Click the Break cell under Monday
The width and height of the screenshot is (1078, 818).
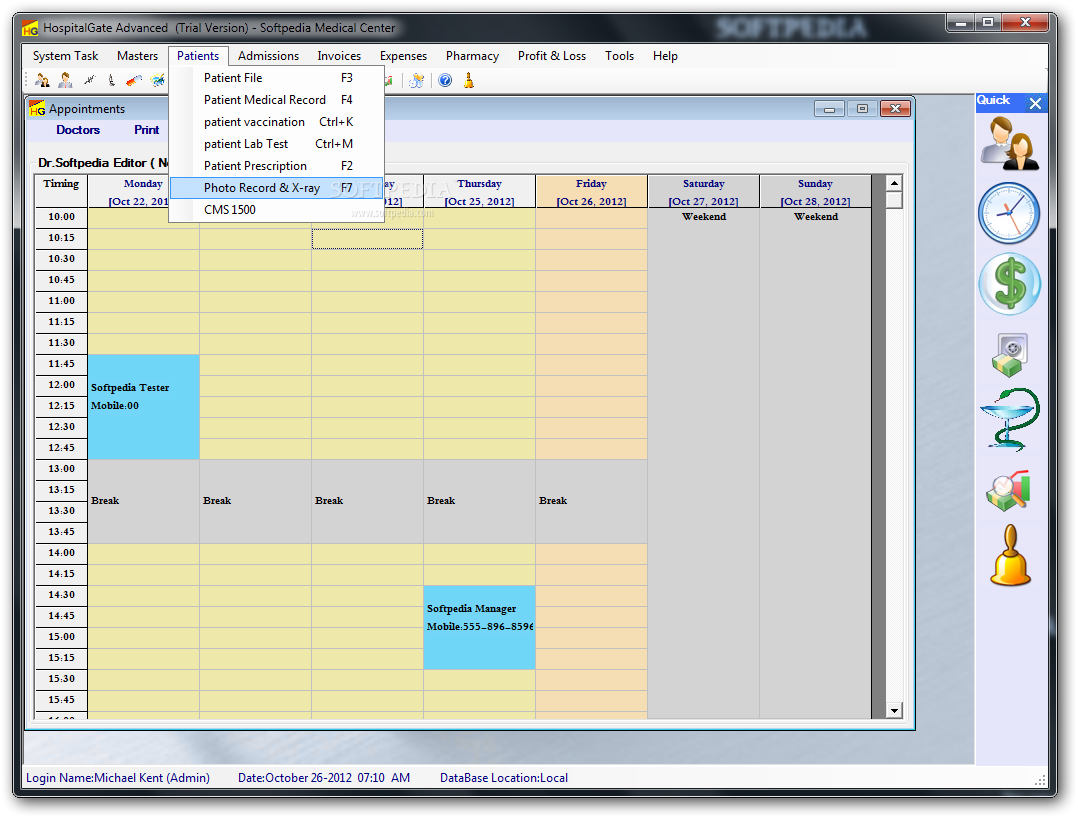pos(144,501)
